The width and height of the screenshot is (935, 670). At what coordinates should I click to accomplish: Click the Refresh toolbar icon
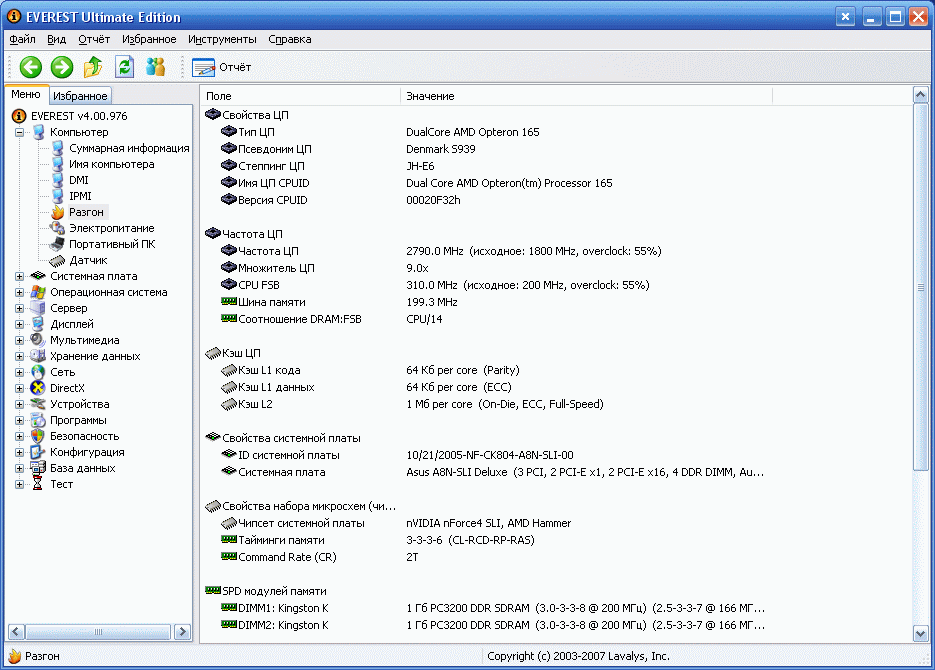(x=124, y=67)
